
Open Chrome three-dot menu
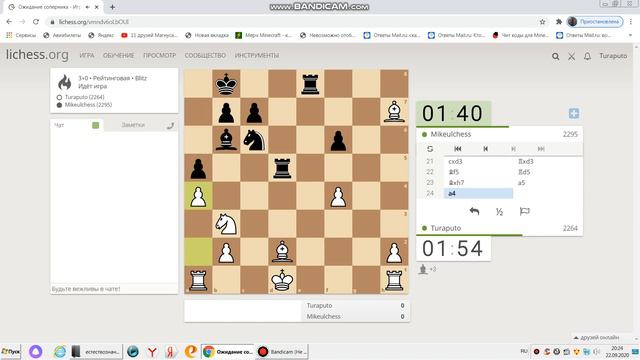point(631,22)
